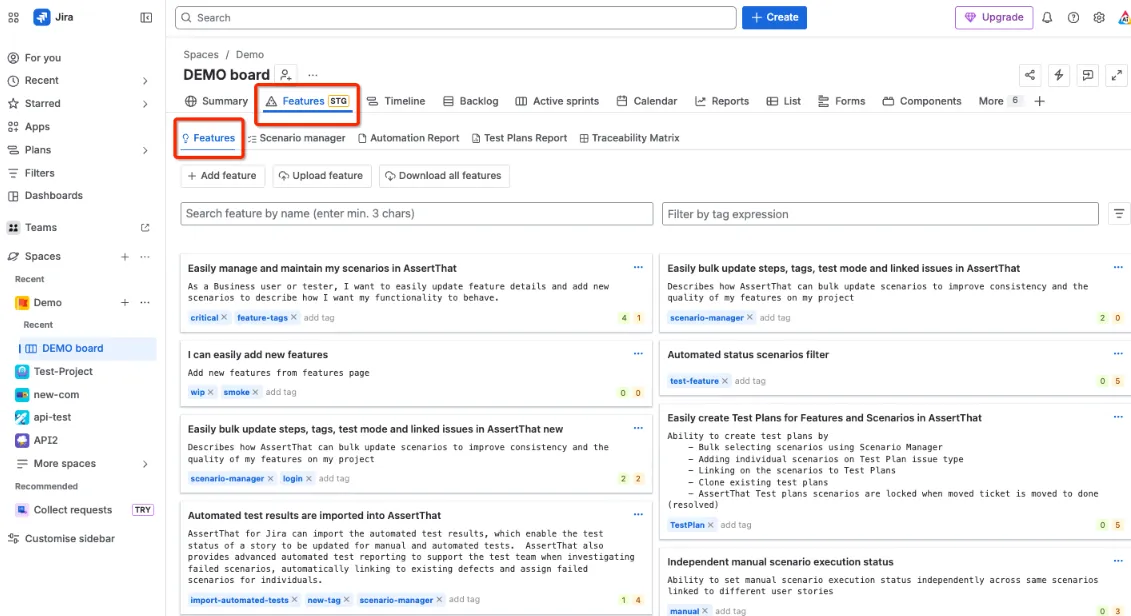Focus the 'Search feature by name' field
This screenshot has height=616, width=1131.
(x=417, y=214)
